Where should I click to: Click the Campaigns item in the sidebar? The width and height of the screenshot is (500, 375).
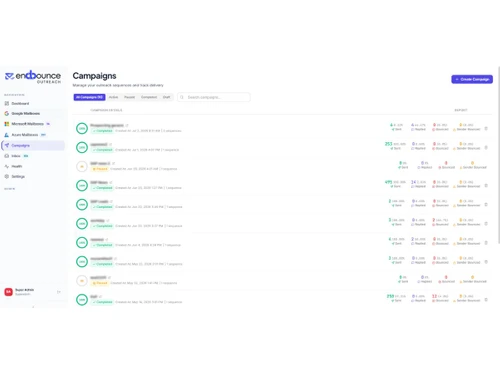click(x=33, y=146)
